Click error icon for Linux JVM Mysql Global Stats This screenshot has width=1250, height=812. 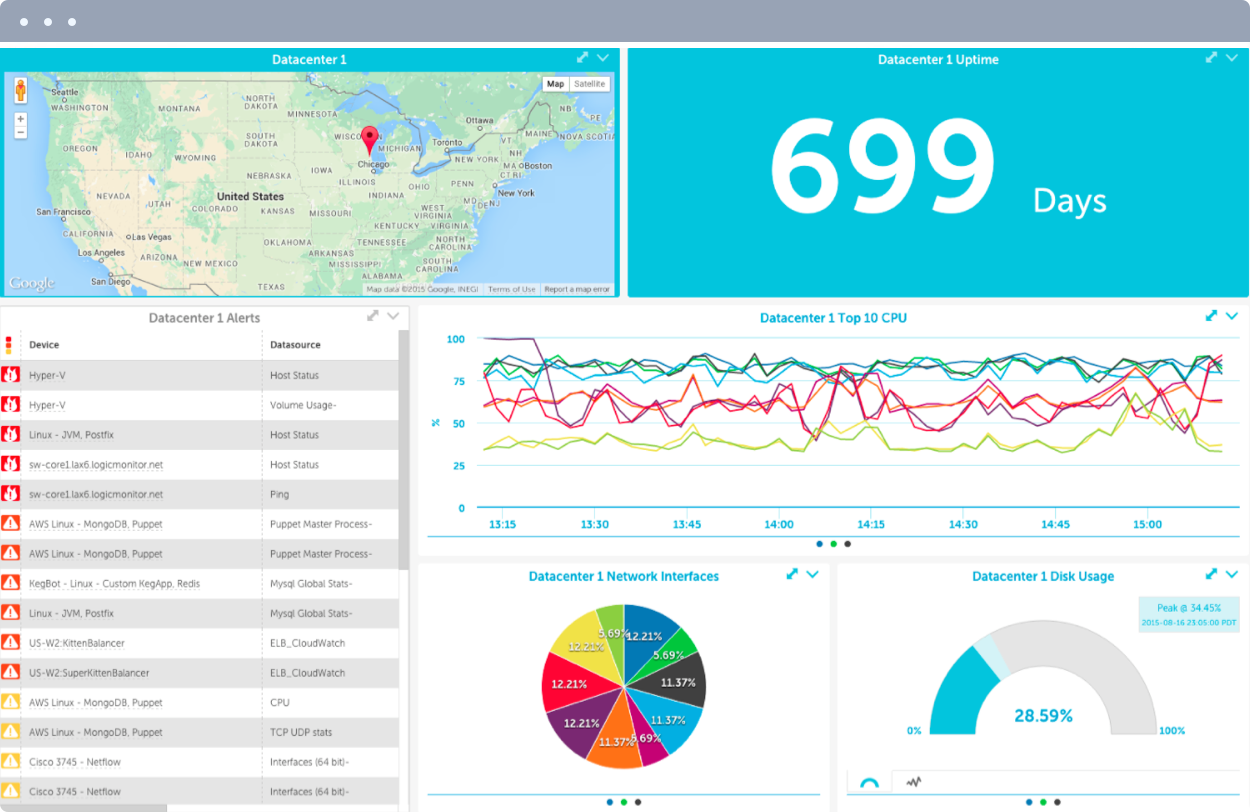(x=10, y=613)
